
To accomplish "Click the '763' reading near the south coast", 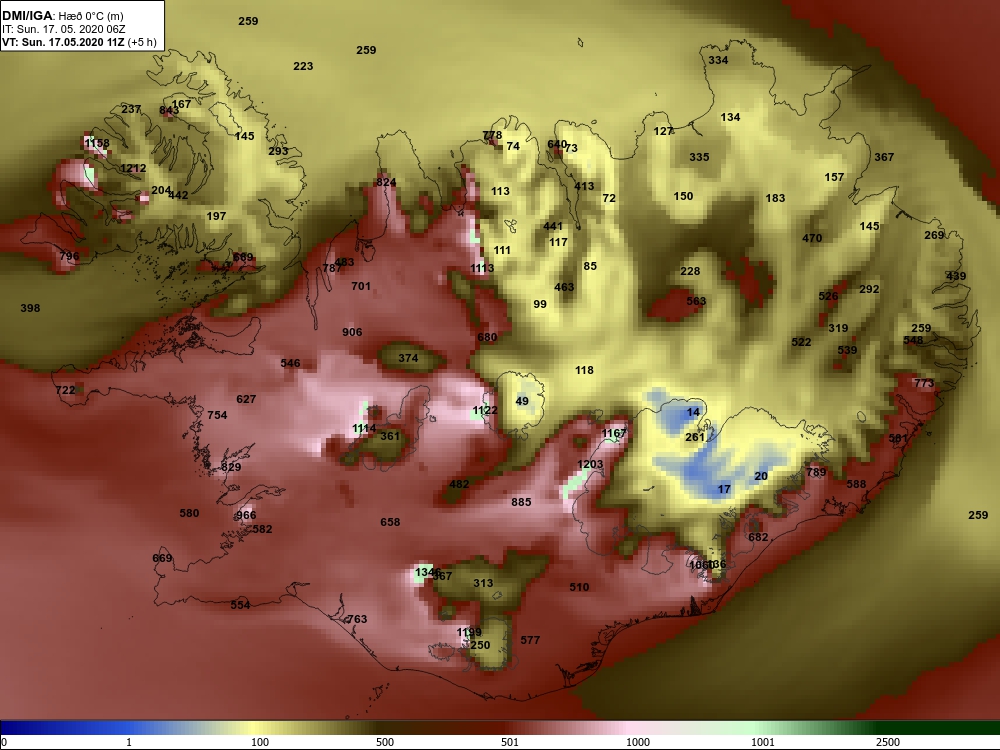I will click(x=357, y=619).
